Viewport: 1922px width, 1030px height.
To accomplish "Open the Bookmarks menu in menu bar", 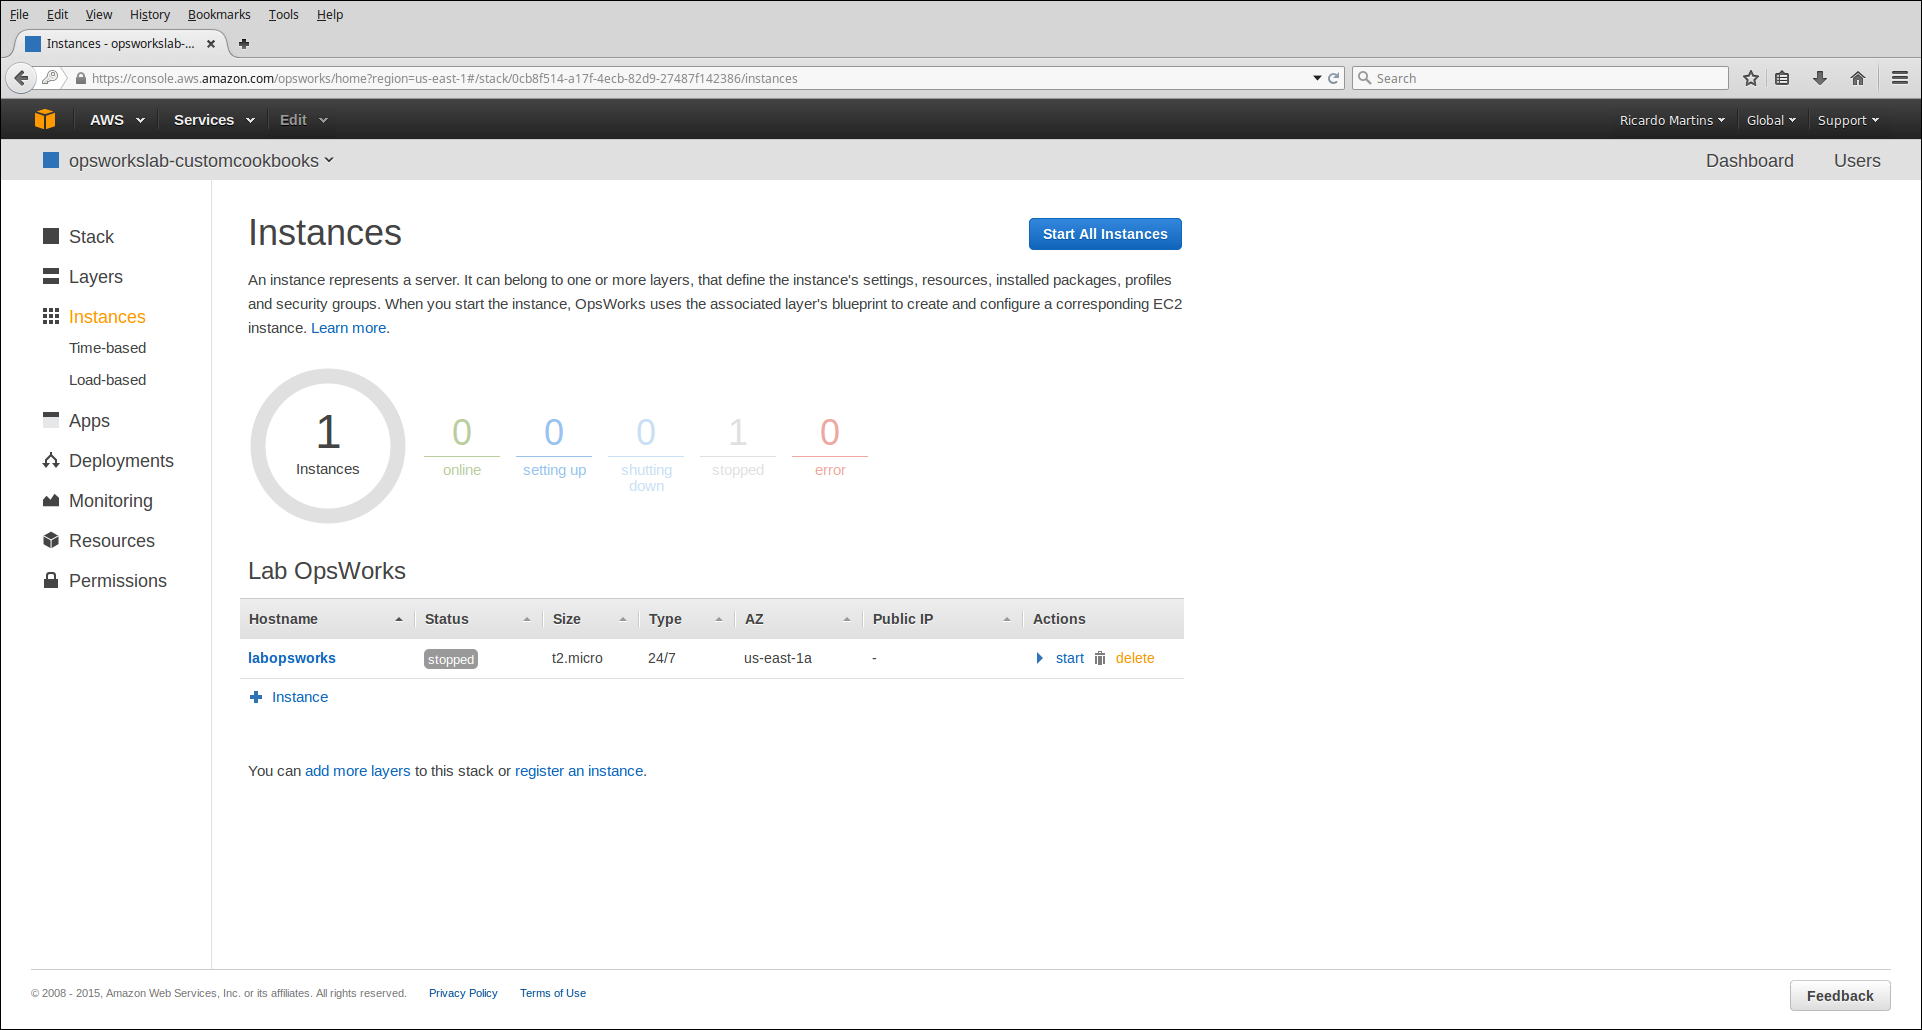I will tap(219, 15).
